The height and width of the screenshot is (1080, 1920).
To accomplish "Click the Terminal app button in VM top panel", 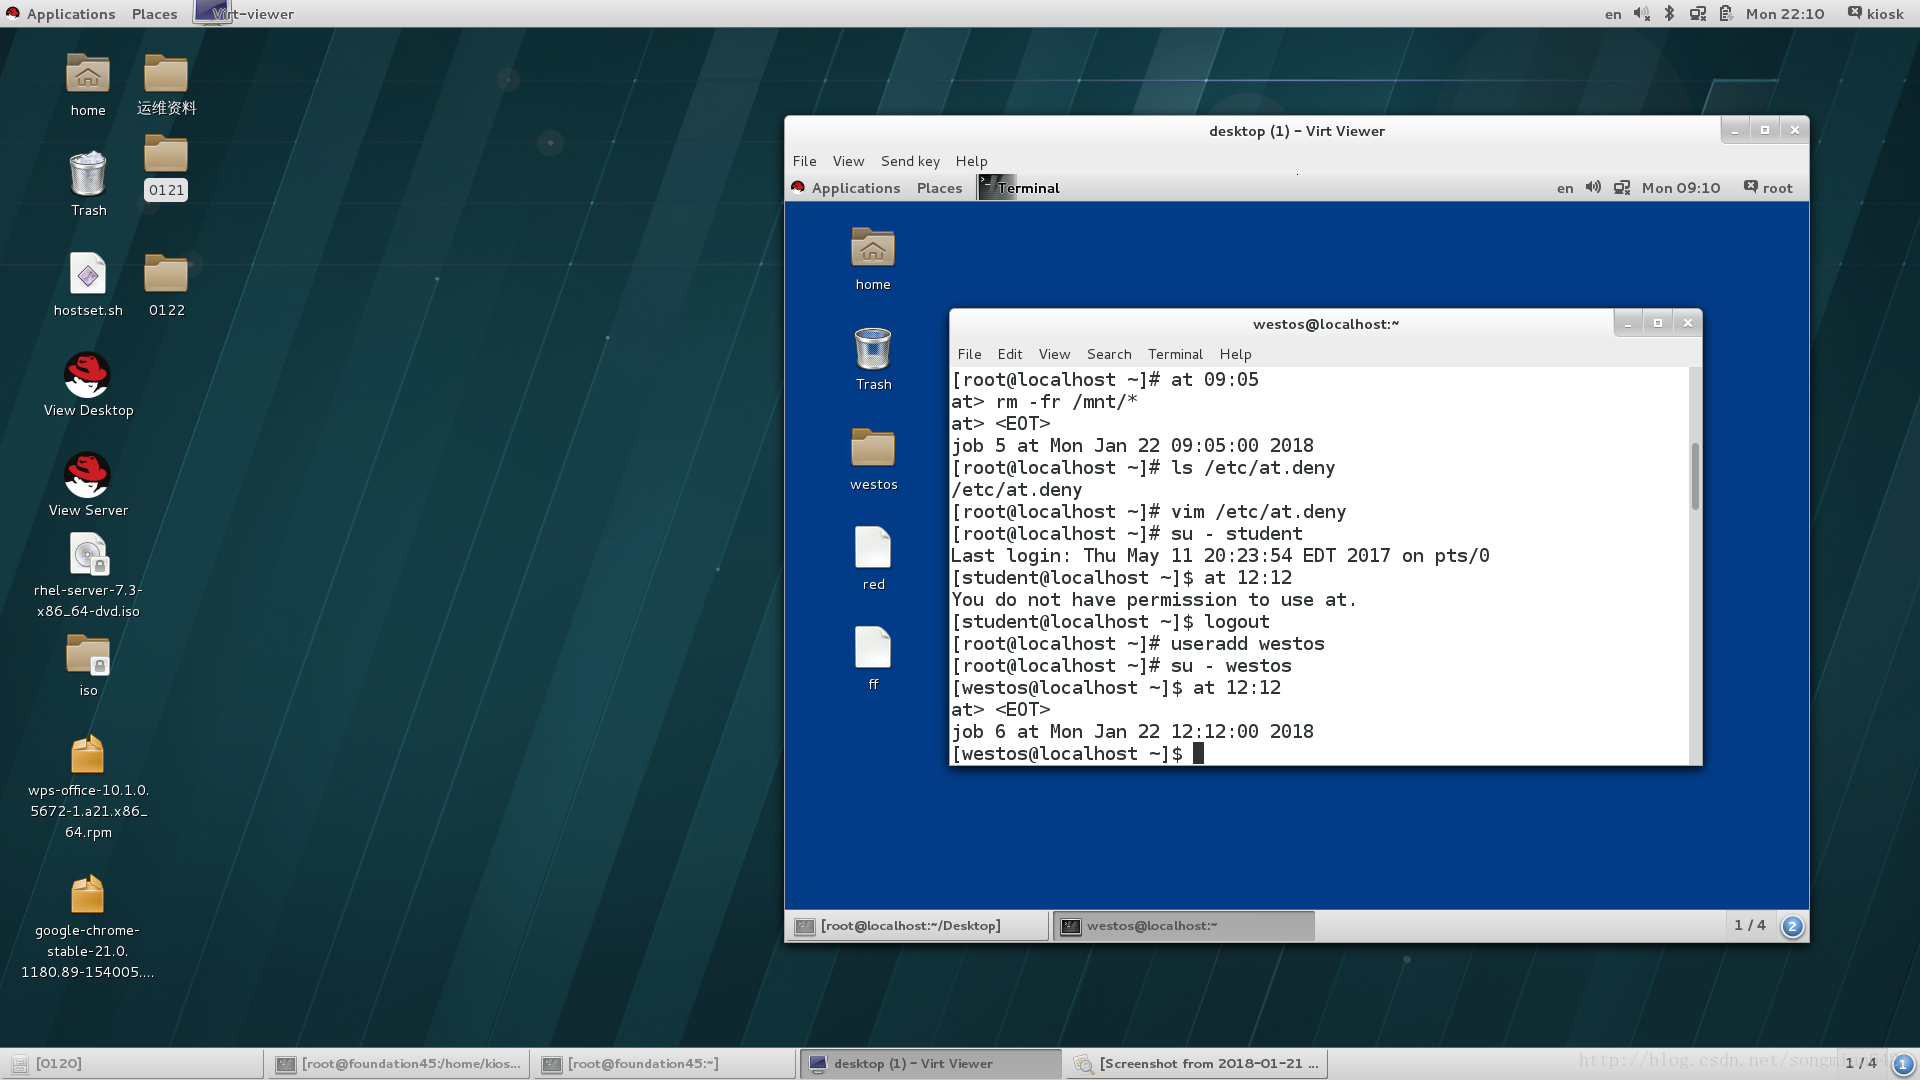I will pyautogui.click(x=1020, y=188).
